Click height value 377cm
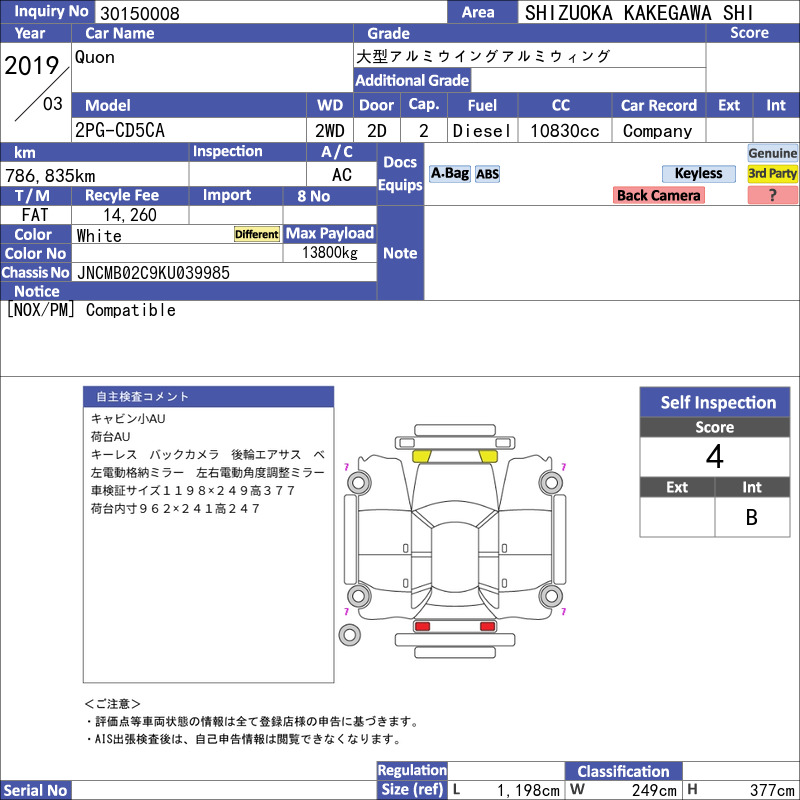This screenshot has height=800, width=800. click(x=772, y=791)
